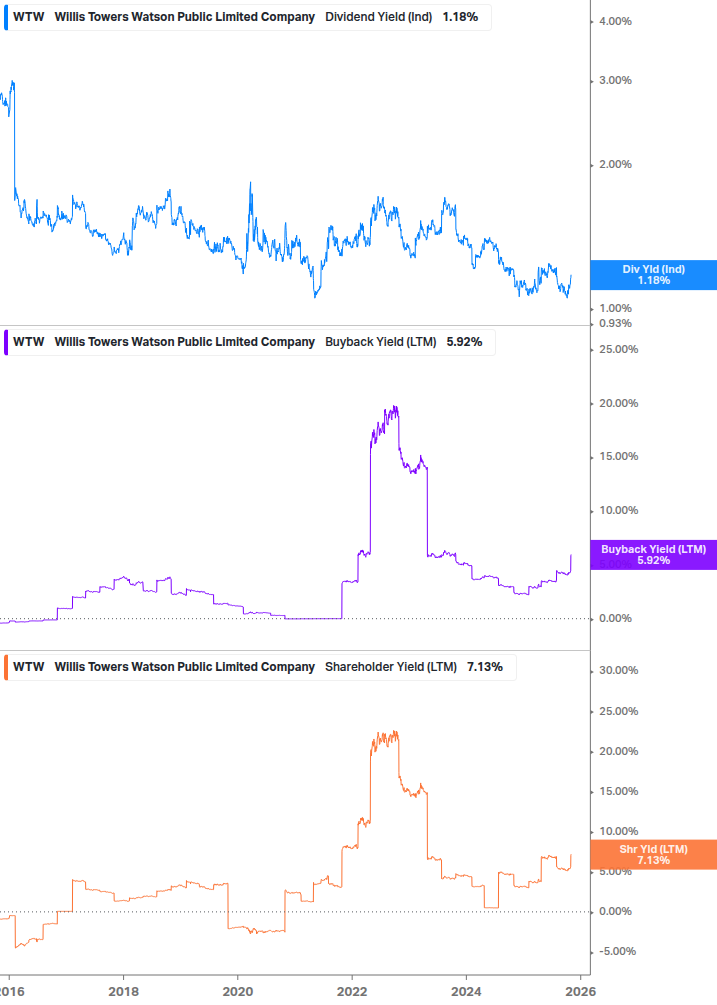Click the 30.00% tick on shareholder yield axis
717x1005 pixels.
[x=618, y=670]
